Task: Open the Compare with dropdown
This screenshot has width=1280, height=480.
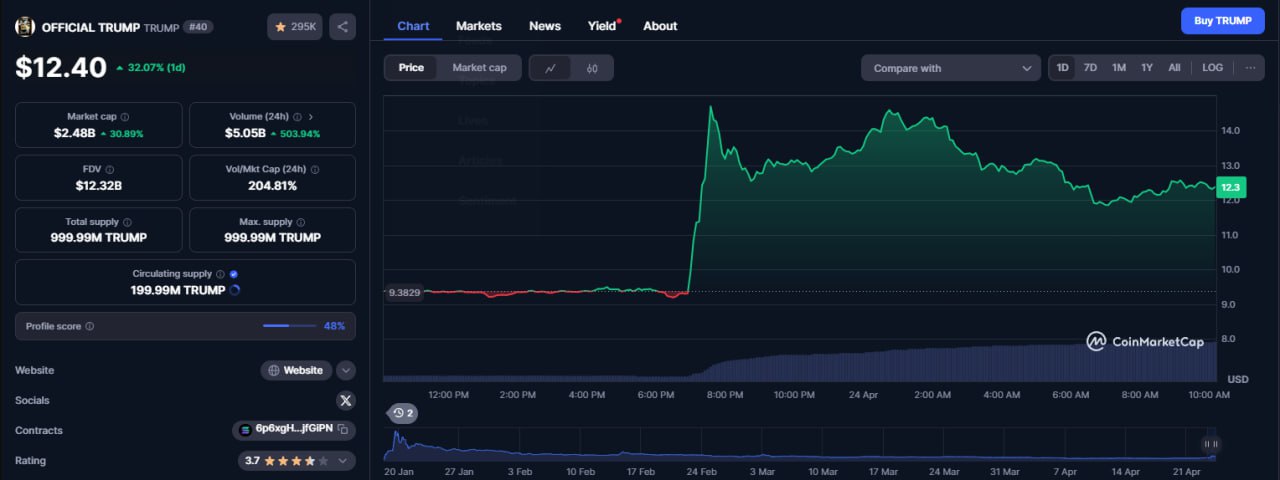Action: (x=951, y=68)
